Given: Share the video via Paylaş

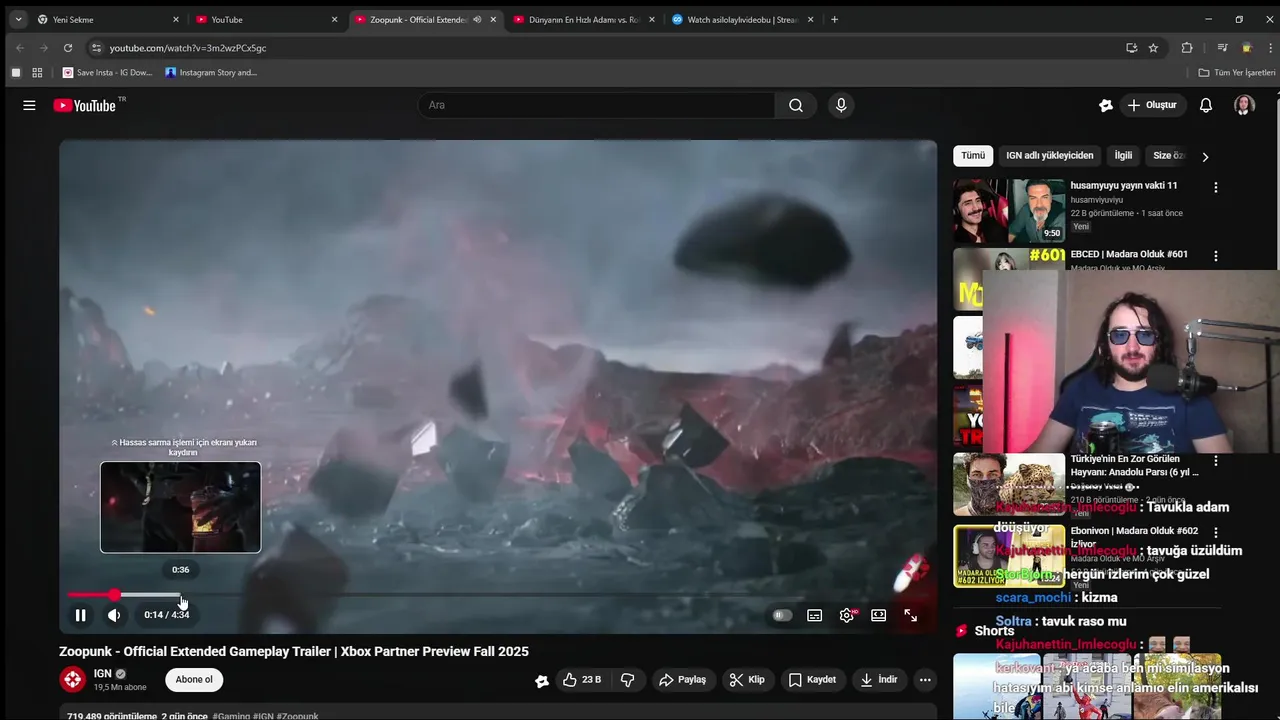Looking at the screenshot, I should [682, 680].
